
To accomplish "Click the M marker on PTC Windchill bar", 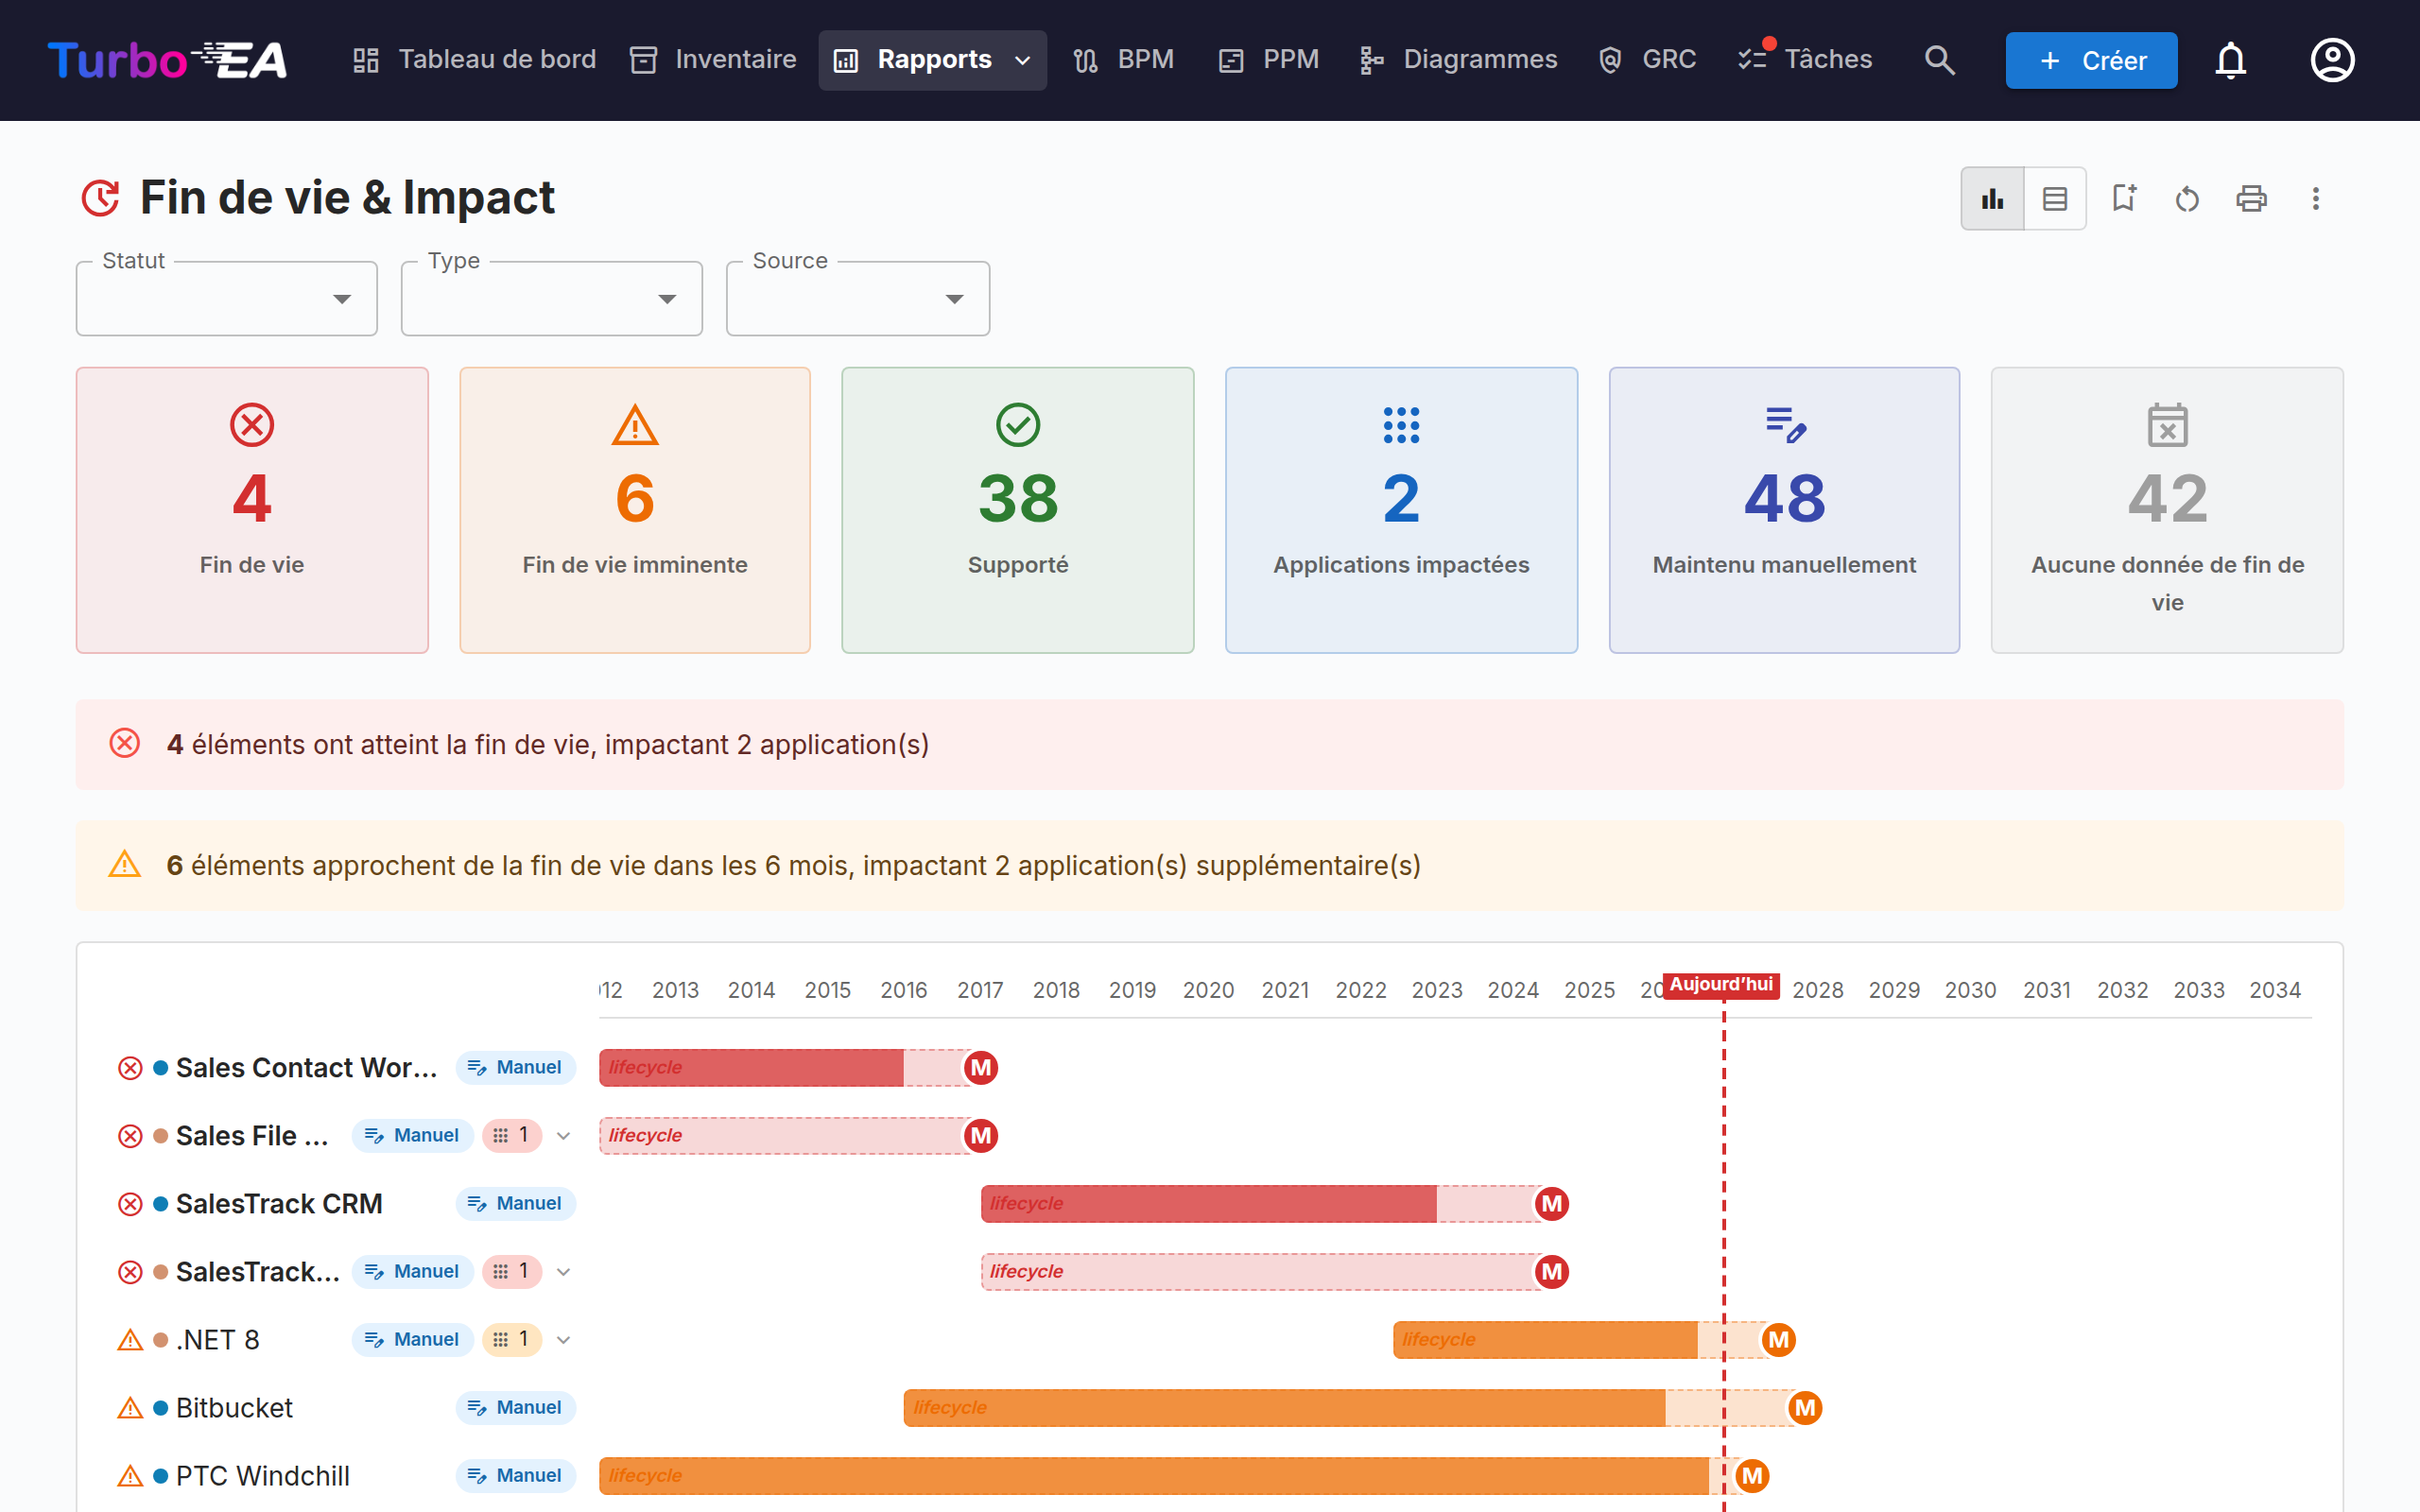I will click(x=1752, y=1476).
